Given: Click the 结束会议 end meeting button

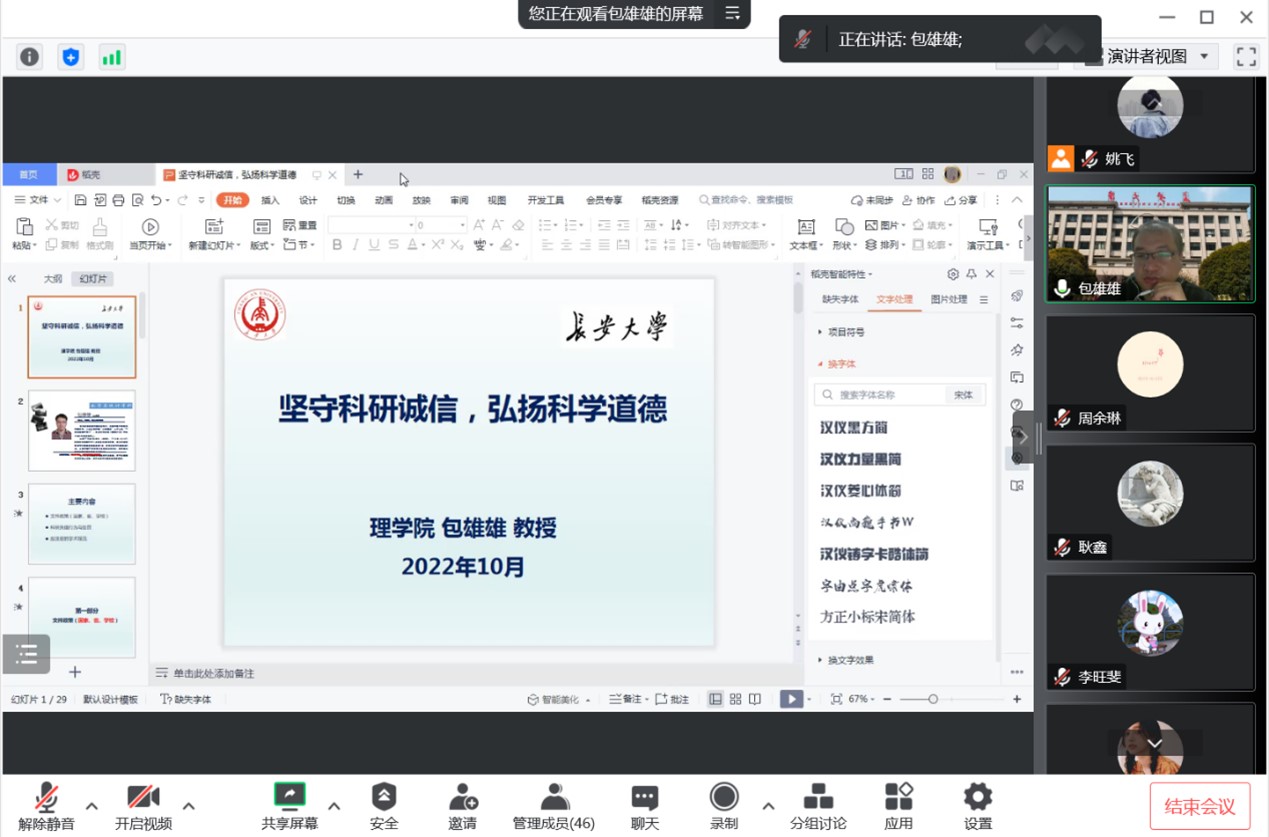Looking at the screenshot, I should click(x=1199, y=806).
